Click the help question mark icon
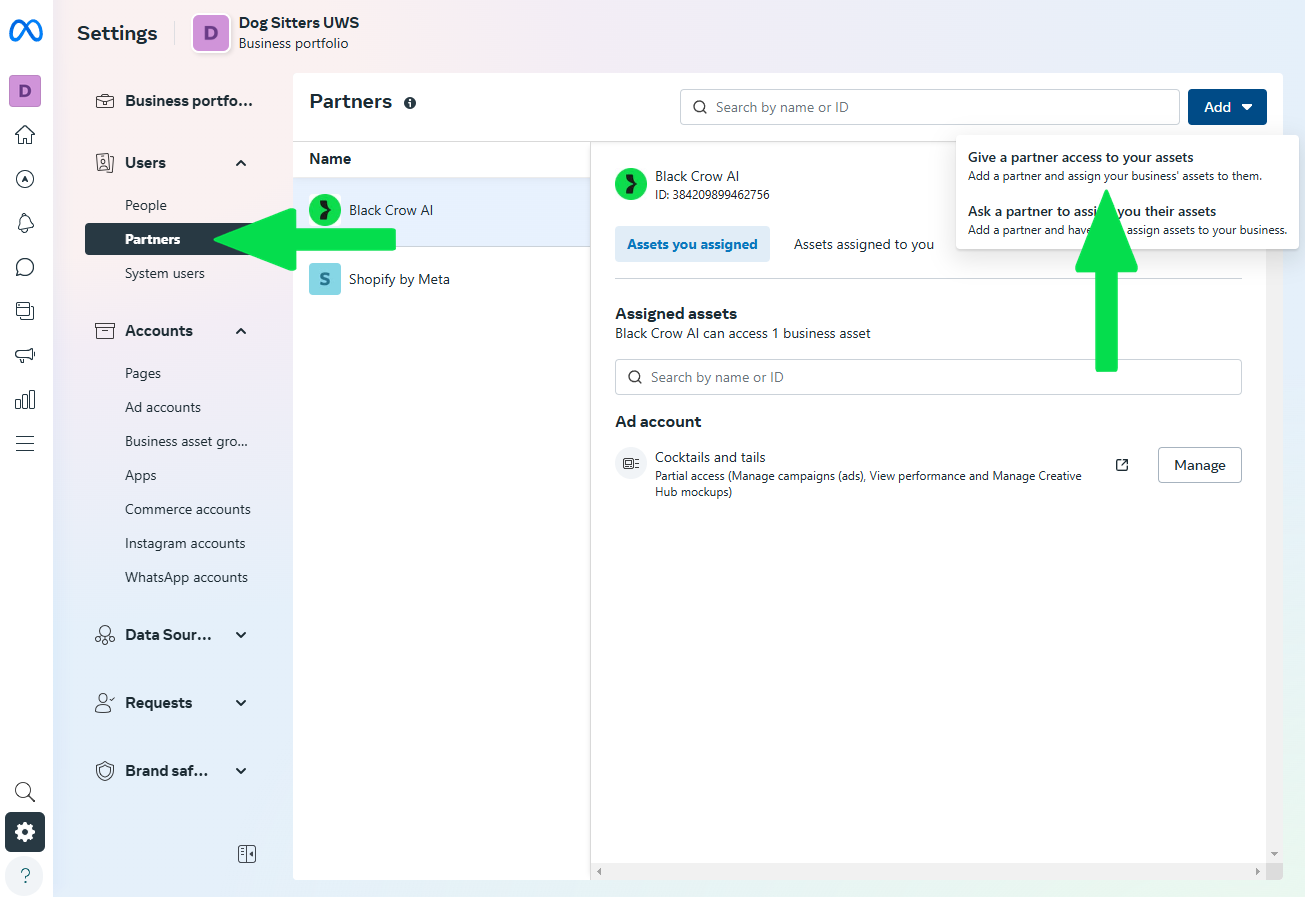 point(25,875)
